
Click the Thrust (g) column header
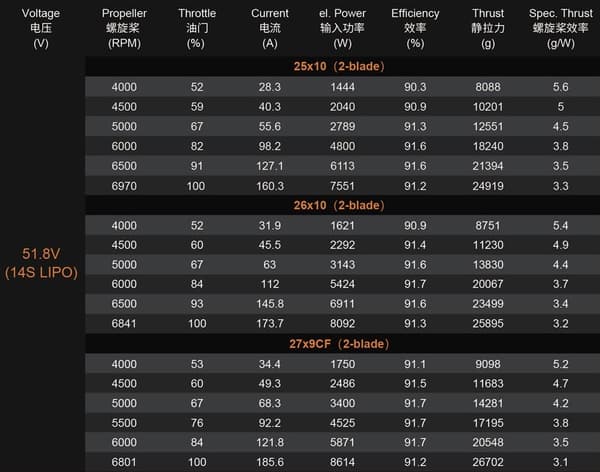click(488, 28)
